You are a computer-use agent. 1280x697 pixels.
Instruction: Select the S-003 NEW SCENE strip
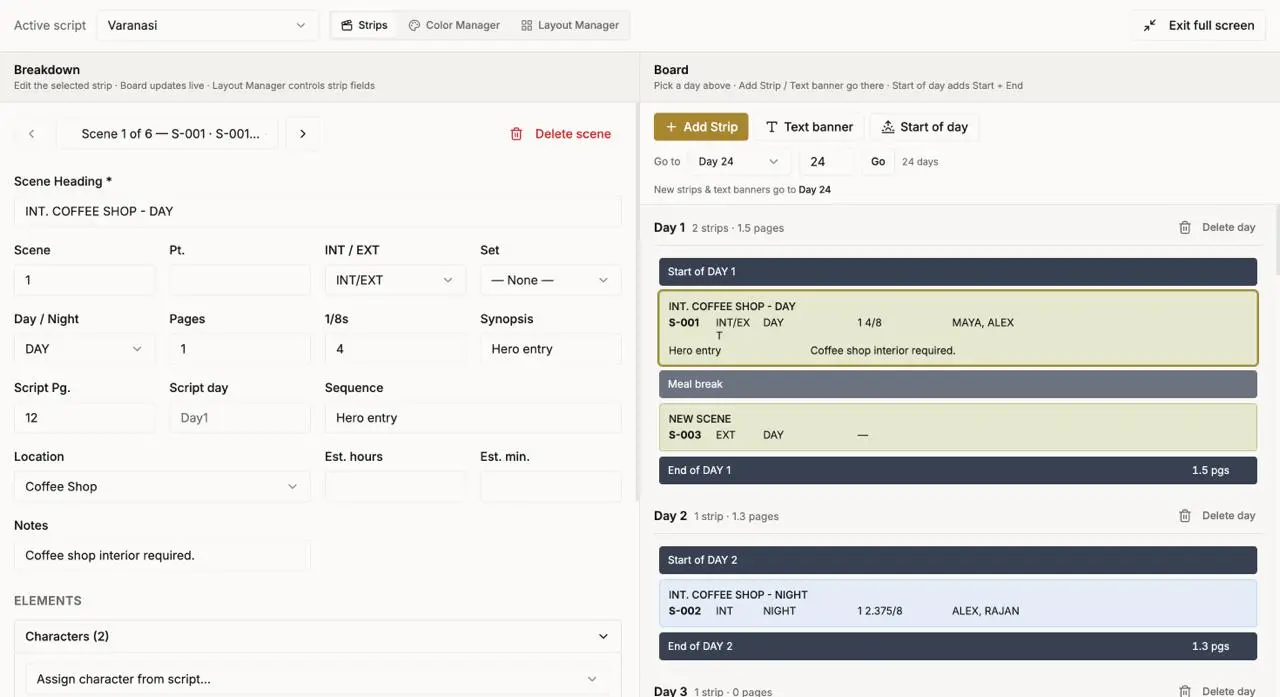(x=958, y=427)
